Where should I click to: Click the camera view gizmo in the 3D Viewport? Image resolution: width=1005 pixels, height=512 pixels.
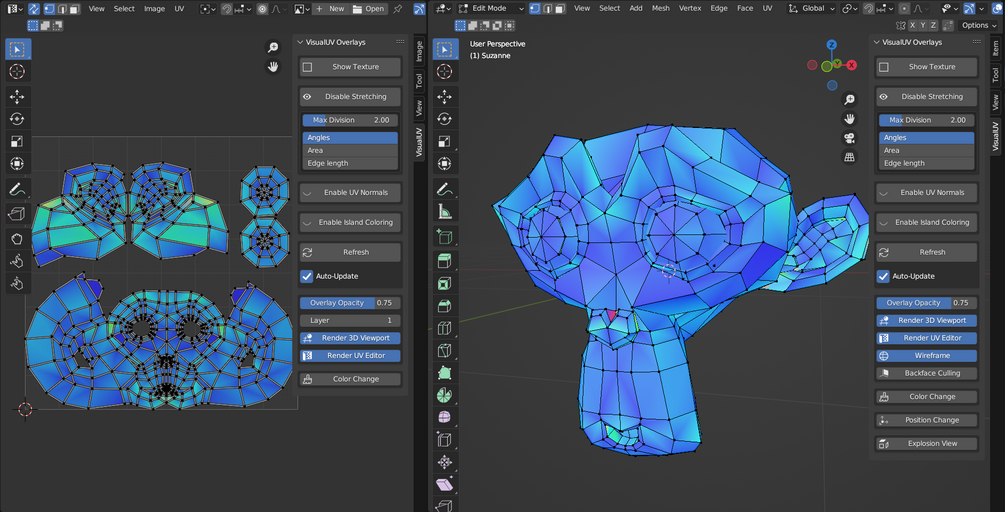coord(849,138)
